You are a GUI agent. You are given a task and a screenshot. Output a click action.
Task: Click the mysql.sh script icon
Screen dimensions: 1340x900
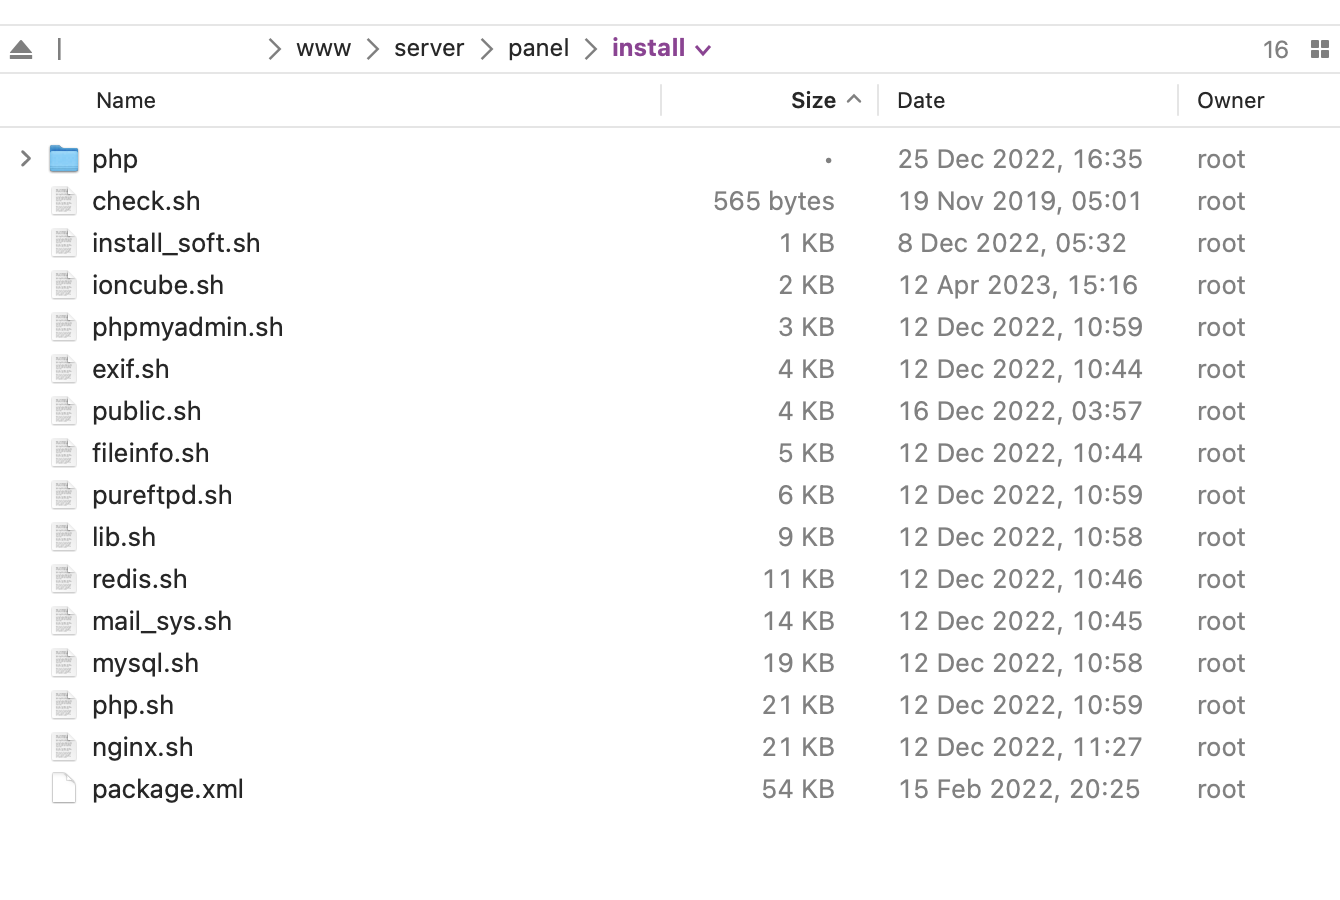click(x=64, y=663)
